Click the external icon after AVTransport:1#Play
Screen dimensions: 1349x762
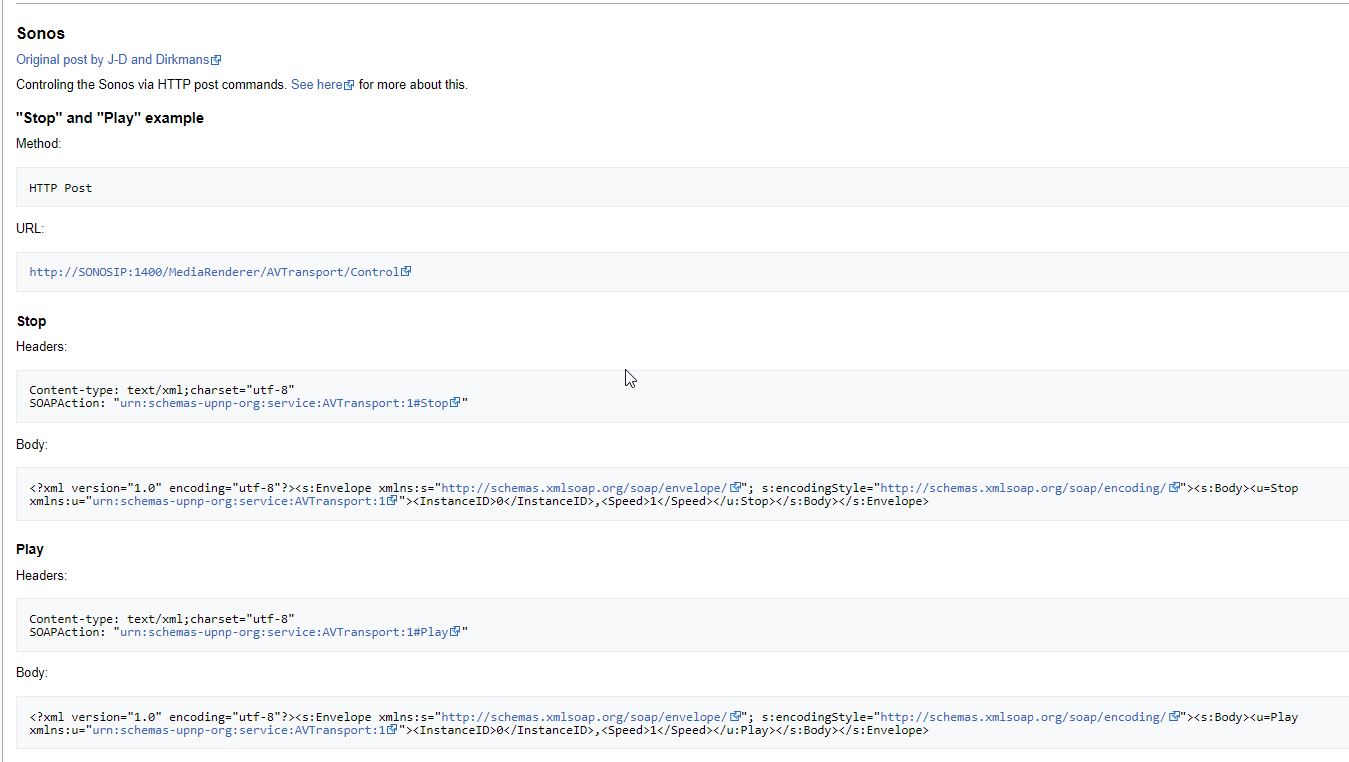[x=455, y=631]
